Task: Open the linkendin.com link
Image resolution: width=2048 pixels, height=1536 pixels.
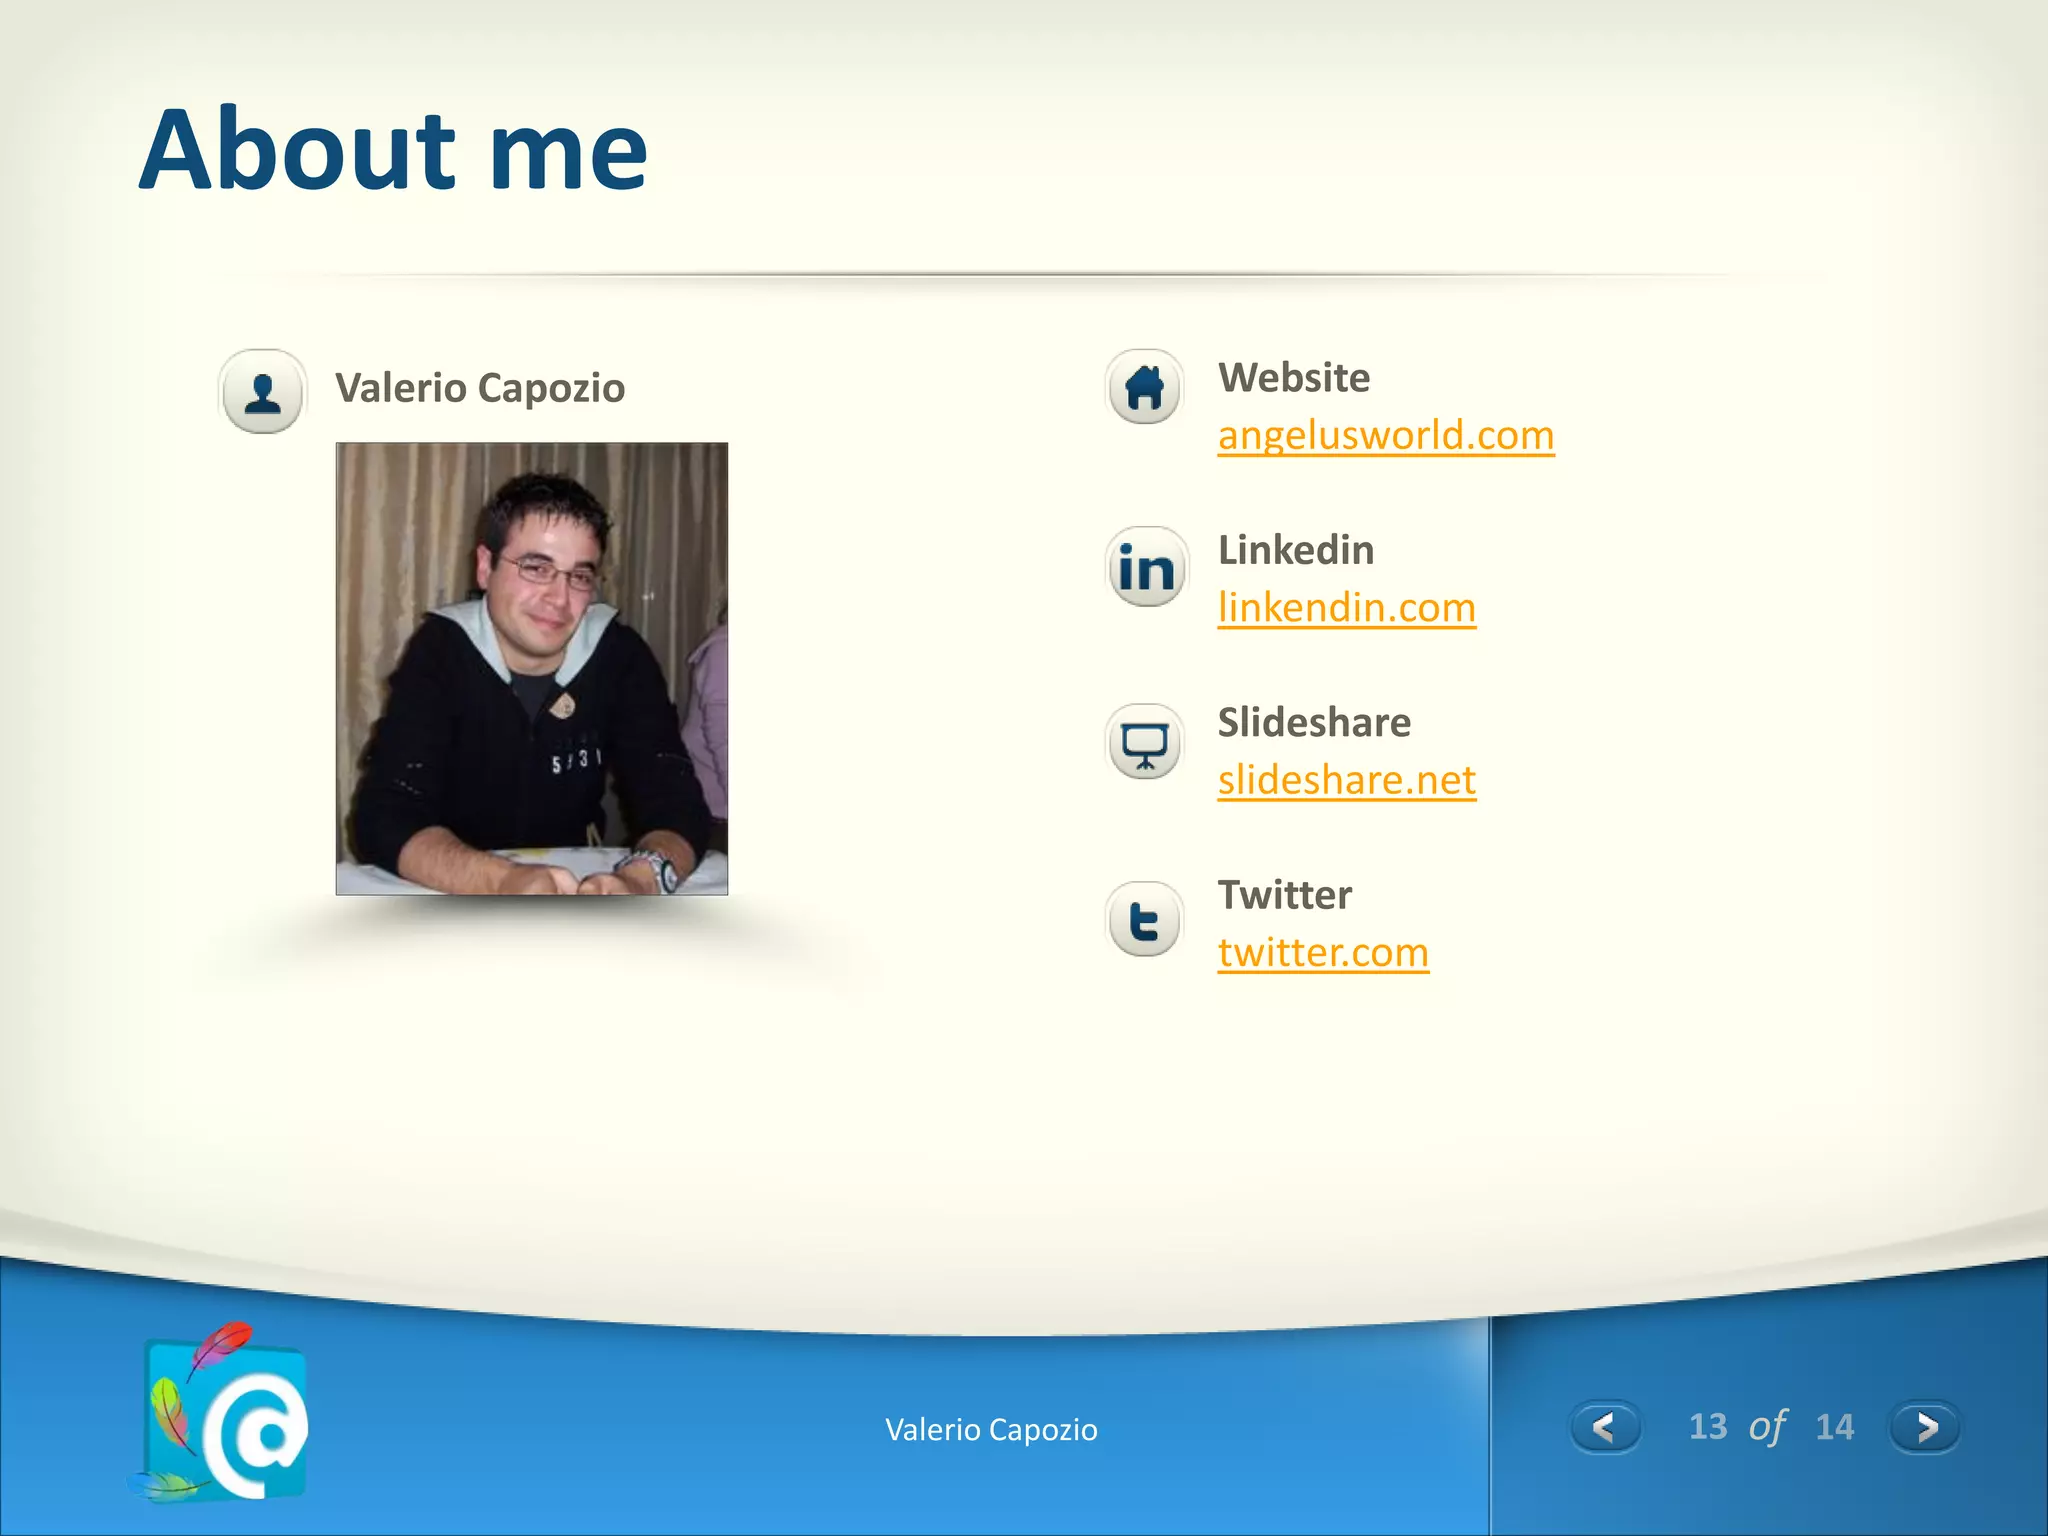Action: point(1347,608)
